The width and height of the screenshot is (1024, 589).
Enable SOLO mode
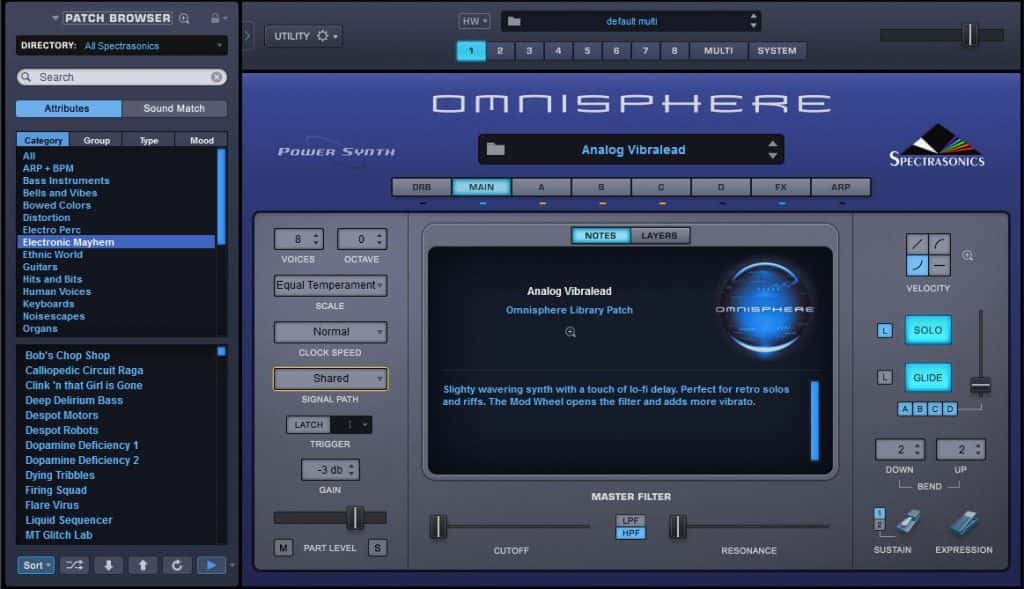[x=928, y=330]
